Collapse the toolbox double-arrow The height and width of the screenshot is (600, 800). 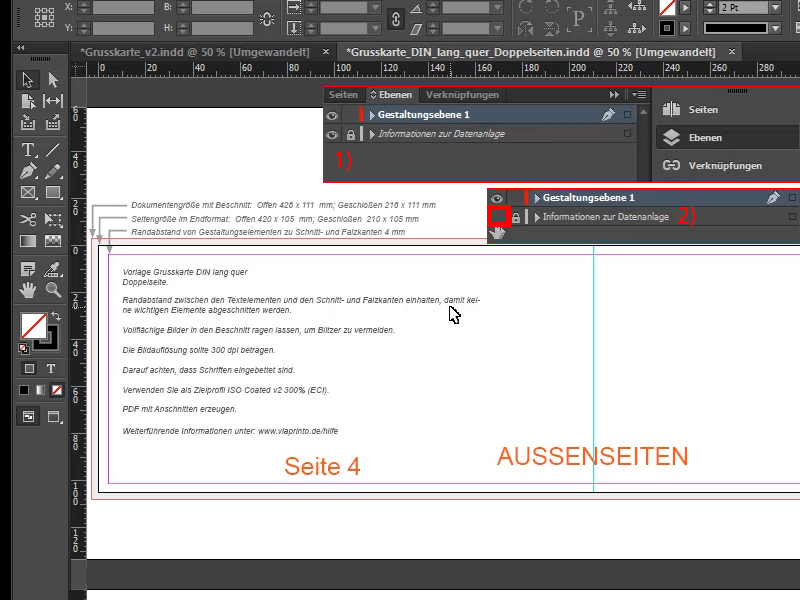tap(20, 47)
